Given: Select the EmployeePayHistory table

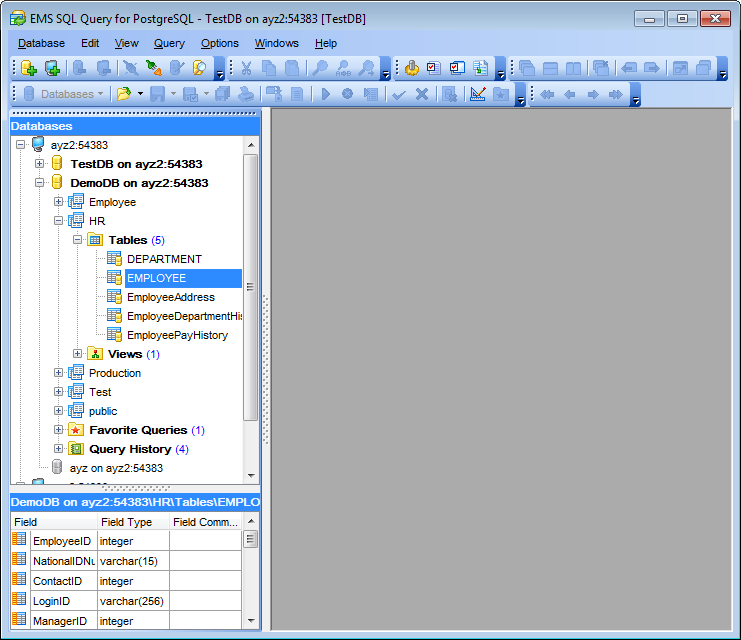Looking at the screenshot, I should [177, 335].
